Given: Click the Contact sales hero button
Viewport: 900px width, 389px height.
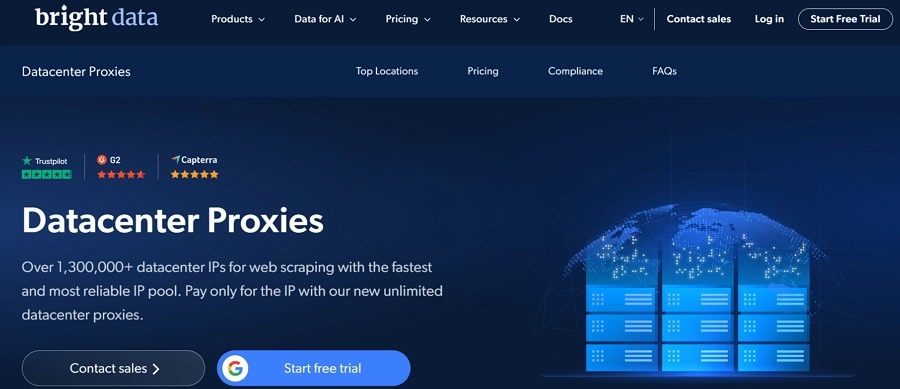Looking at the screenshot, I should tap(113, 368).
